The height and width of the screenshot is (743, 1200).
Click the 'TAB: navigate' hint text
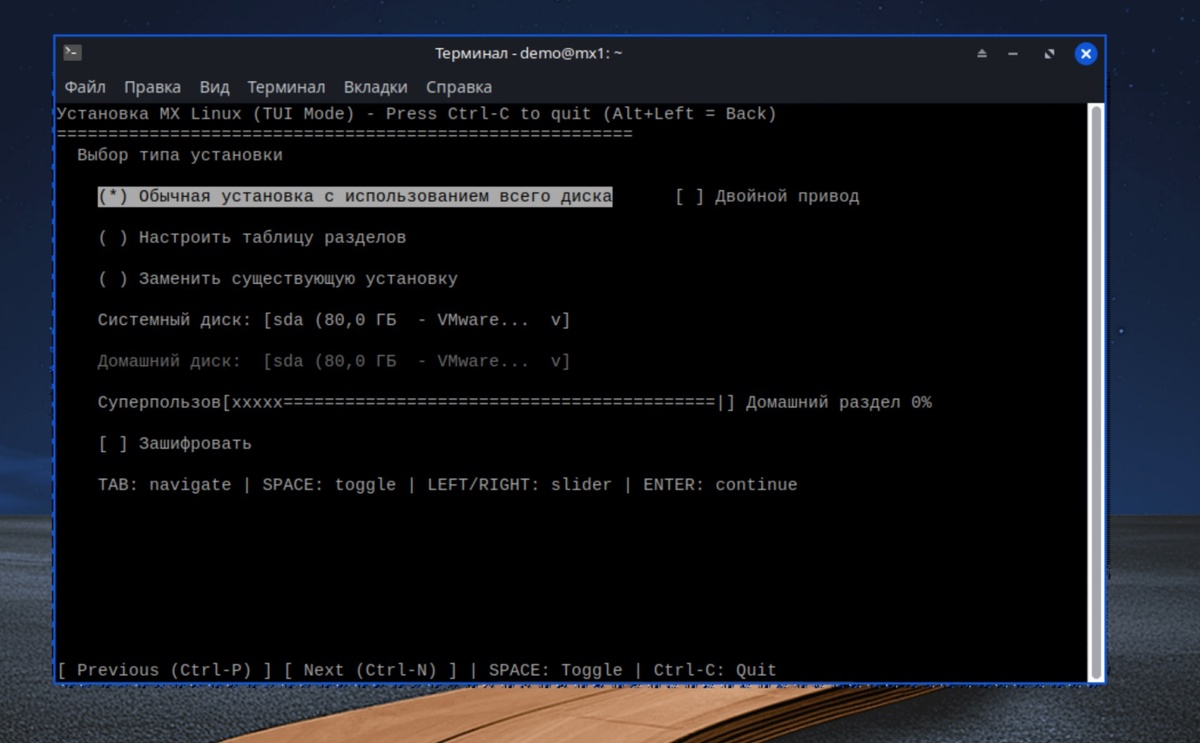click(x=165, y=485)
